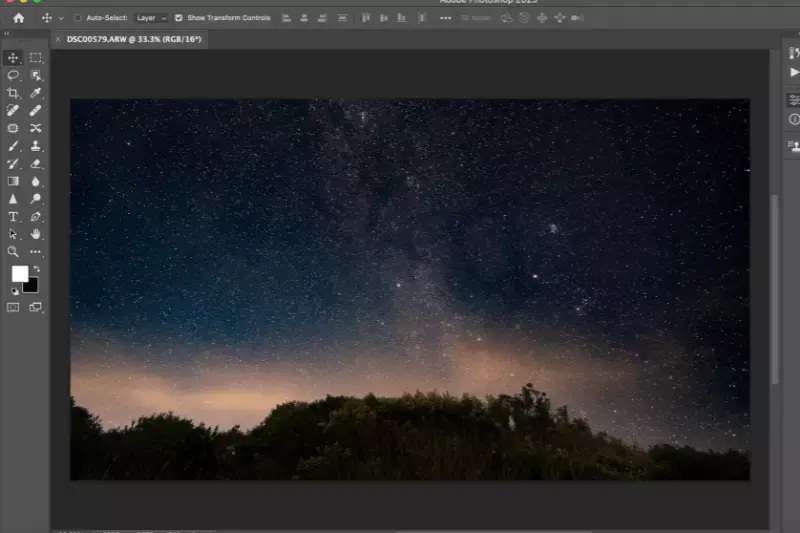Viewport: 800px width, 533px height.
Task: Select the Rectangular Marquee tool
Action: pyautogui.click(x=36, y=58)
